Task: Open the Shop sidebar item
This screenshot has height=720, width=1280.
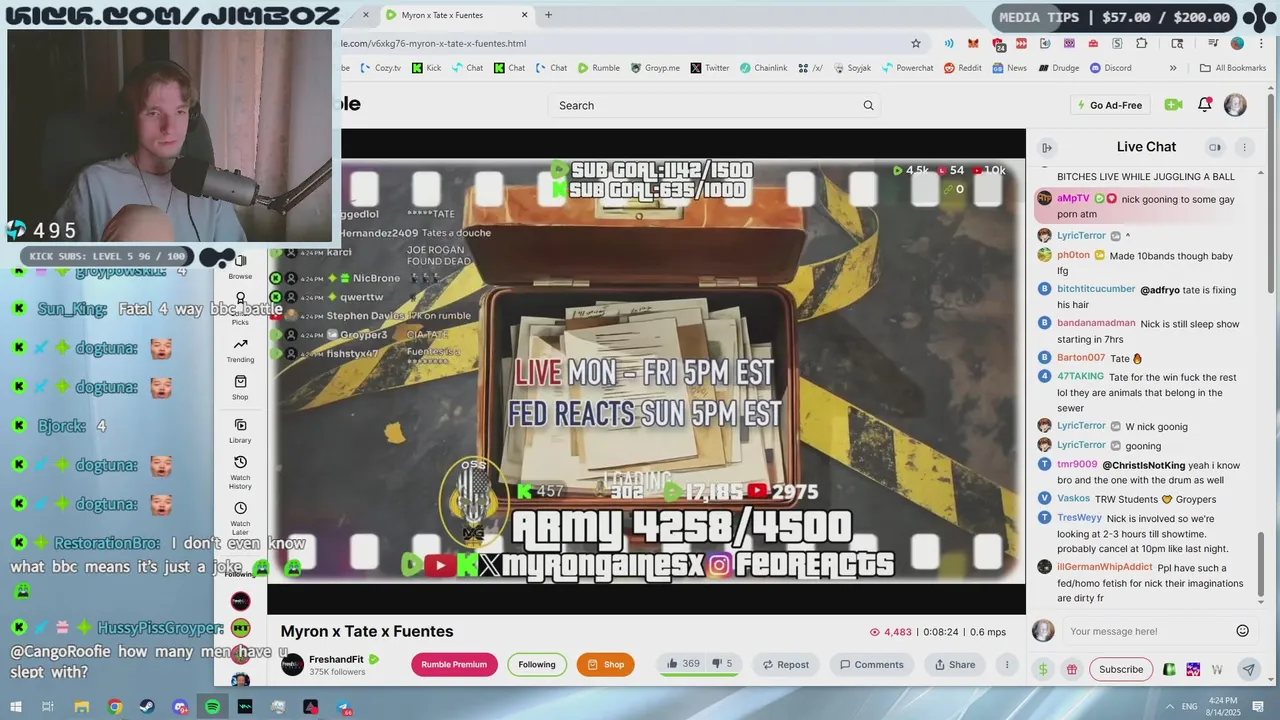Action: 240,387
